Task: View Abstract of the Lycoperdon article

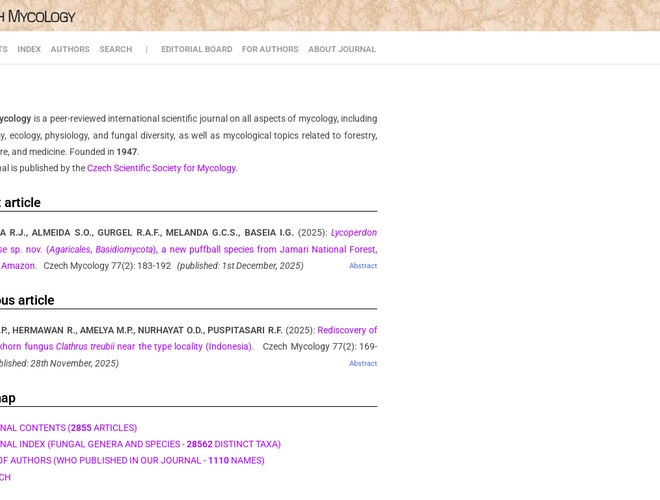Action: coord(363,266)
